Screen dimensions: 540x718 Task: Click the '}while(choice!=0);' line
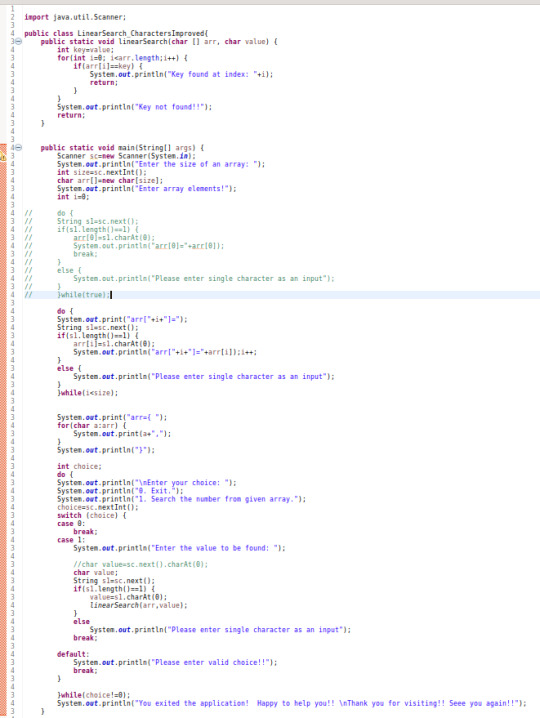coord(93,695)
